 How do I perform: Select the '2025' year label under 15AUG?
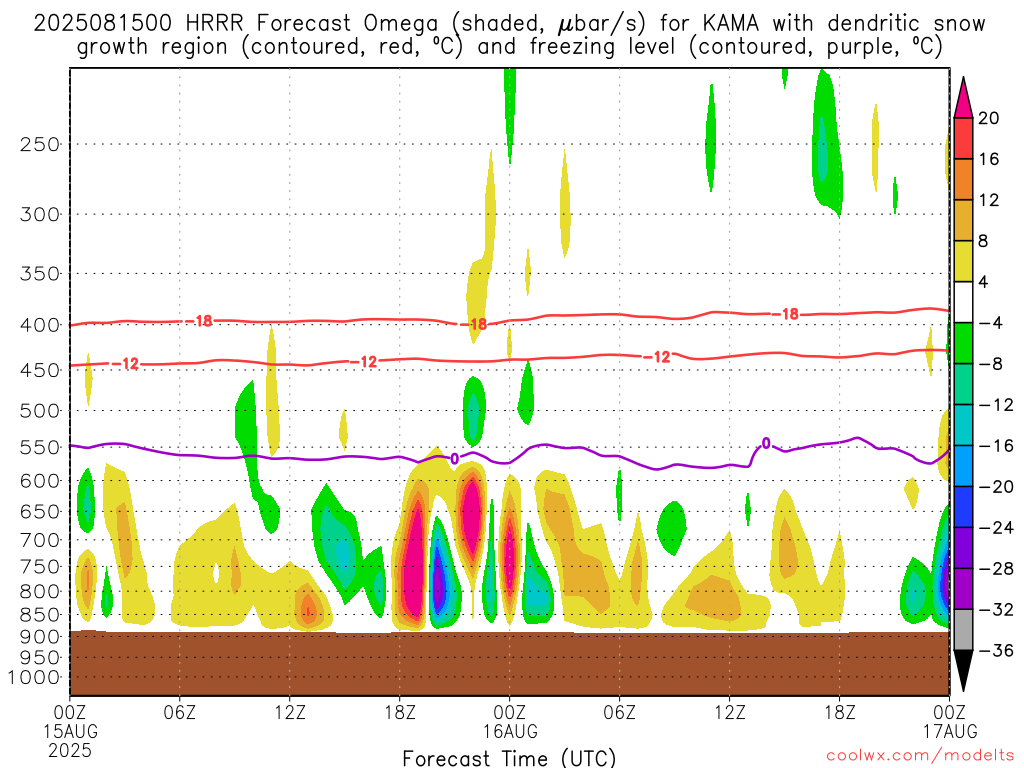pyautogui.click(x=71, y=750)
